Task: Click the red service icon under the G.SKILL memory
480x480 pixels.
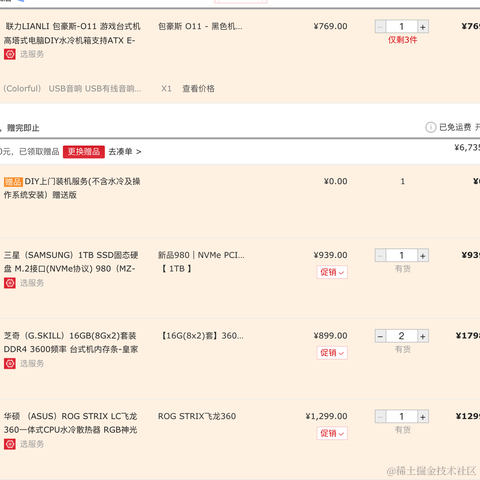Action: [x=10, y=363]
